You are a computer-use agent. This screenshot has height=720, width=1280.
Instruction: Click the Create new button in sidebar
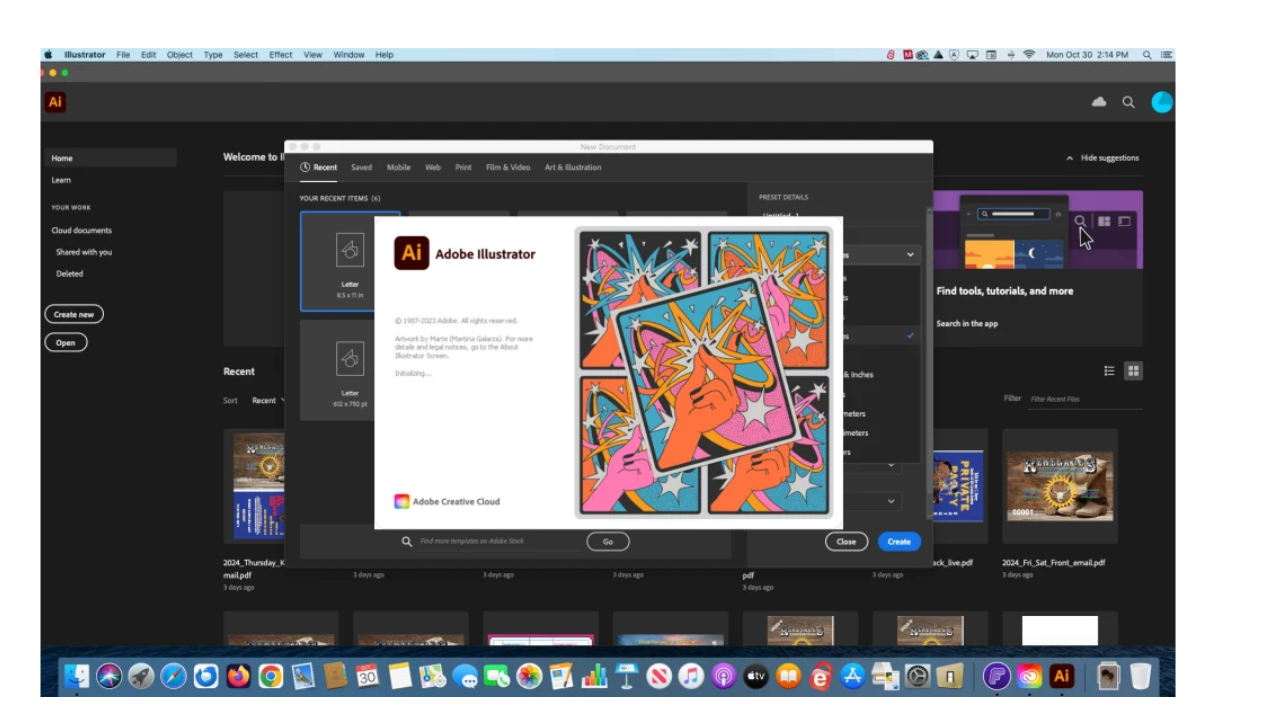[x=74, y=314]
